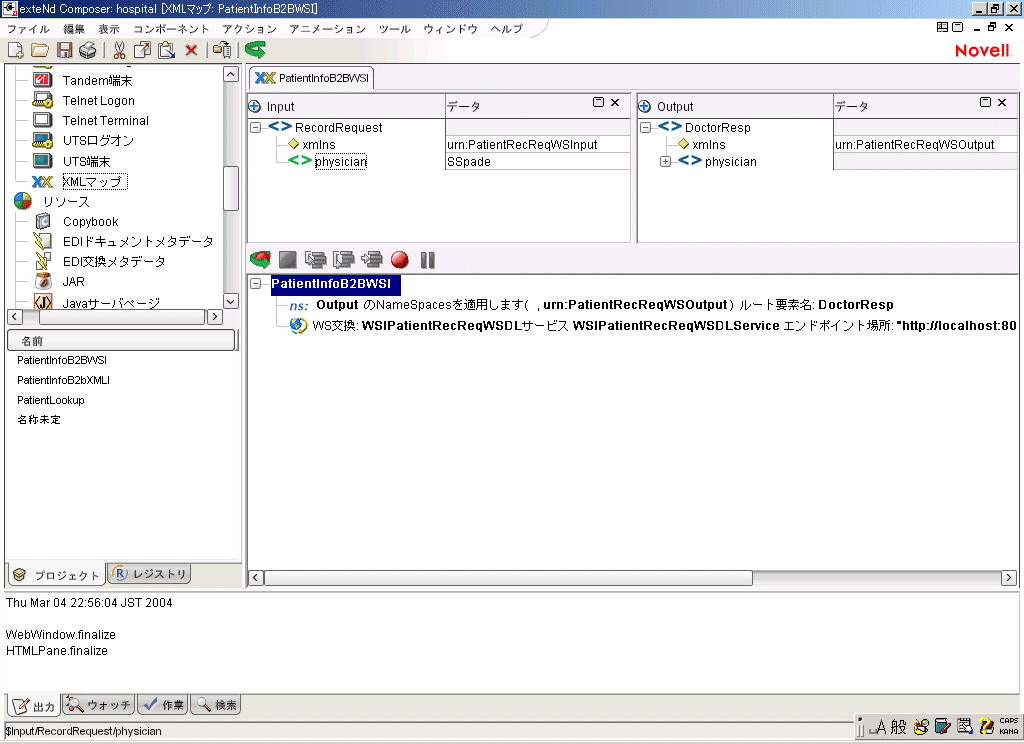Click the Copy toolbar icon
Screen dimensions: 1024x744
142,50
